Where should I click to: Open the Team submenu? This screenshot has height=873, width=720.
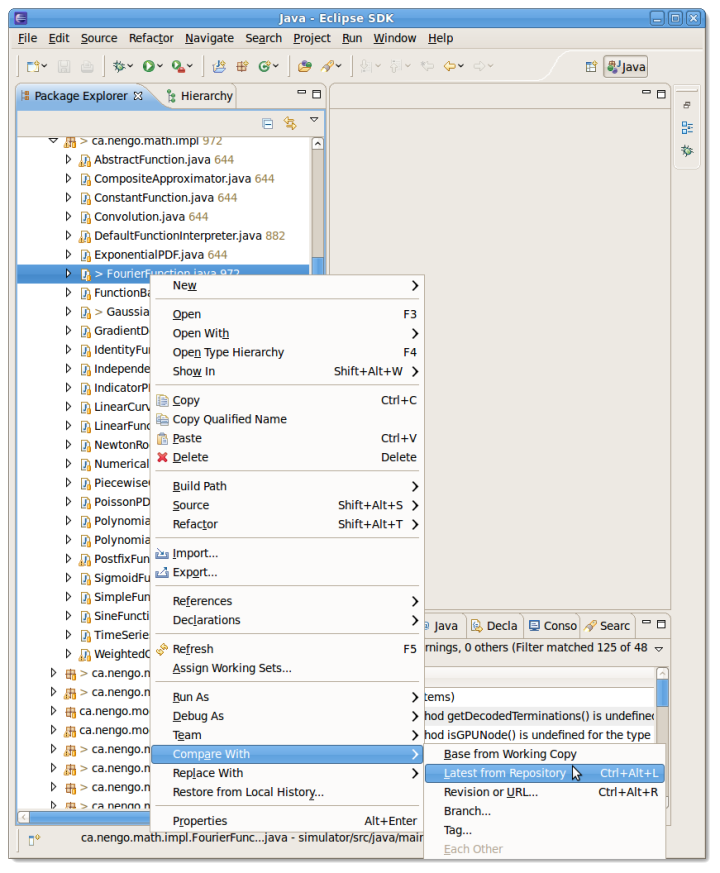[287, 735]
